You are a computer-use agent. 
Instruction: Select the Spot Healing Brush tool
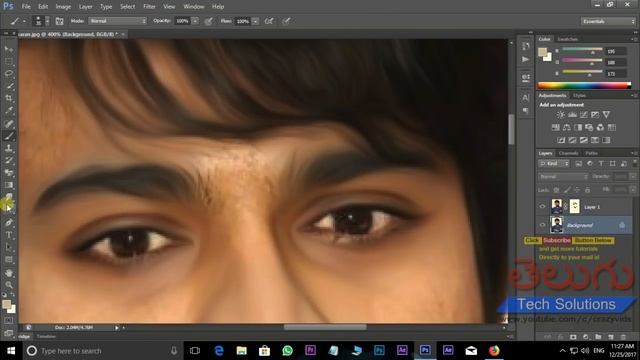[x=9, y=123]
